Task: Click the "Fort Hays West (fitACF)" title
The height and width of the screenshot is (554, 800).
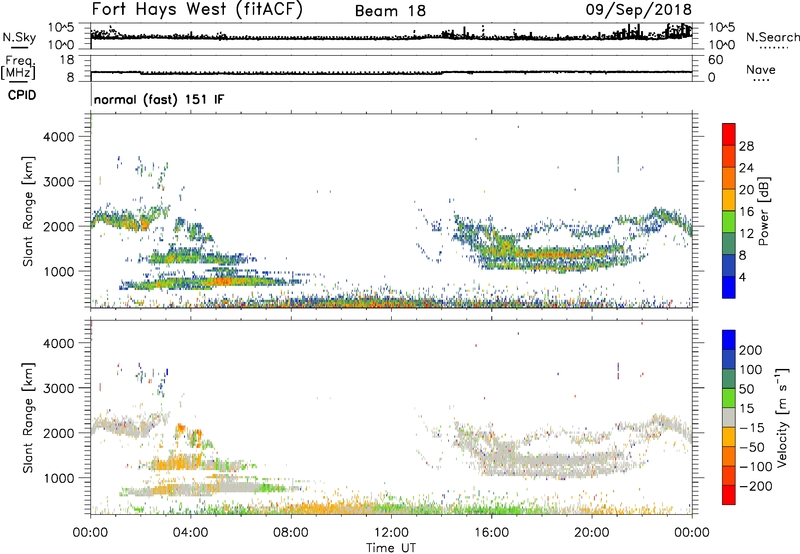Action: pyautogui.click(x=197, y=10)
